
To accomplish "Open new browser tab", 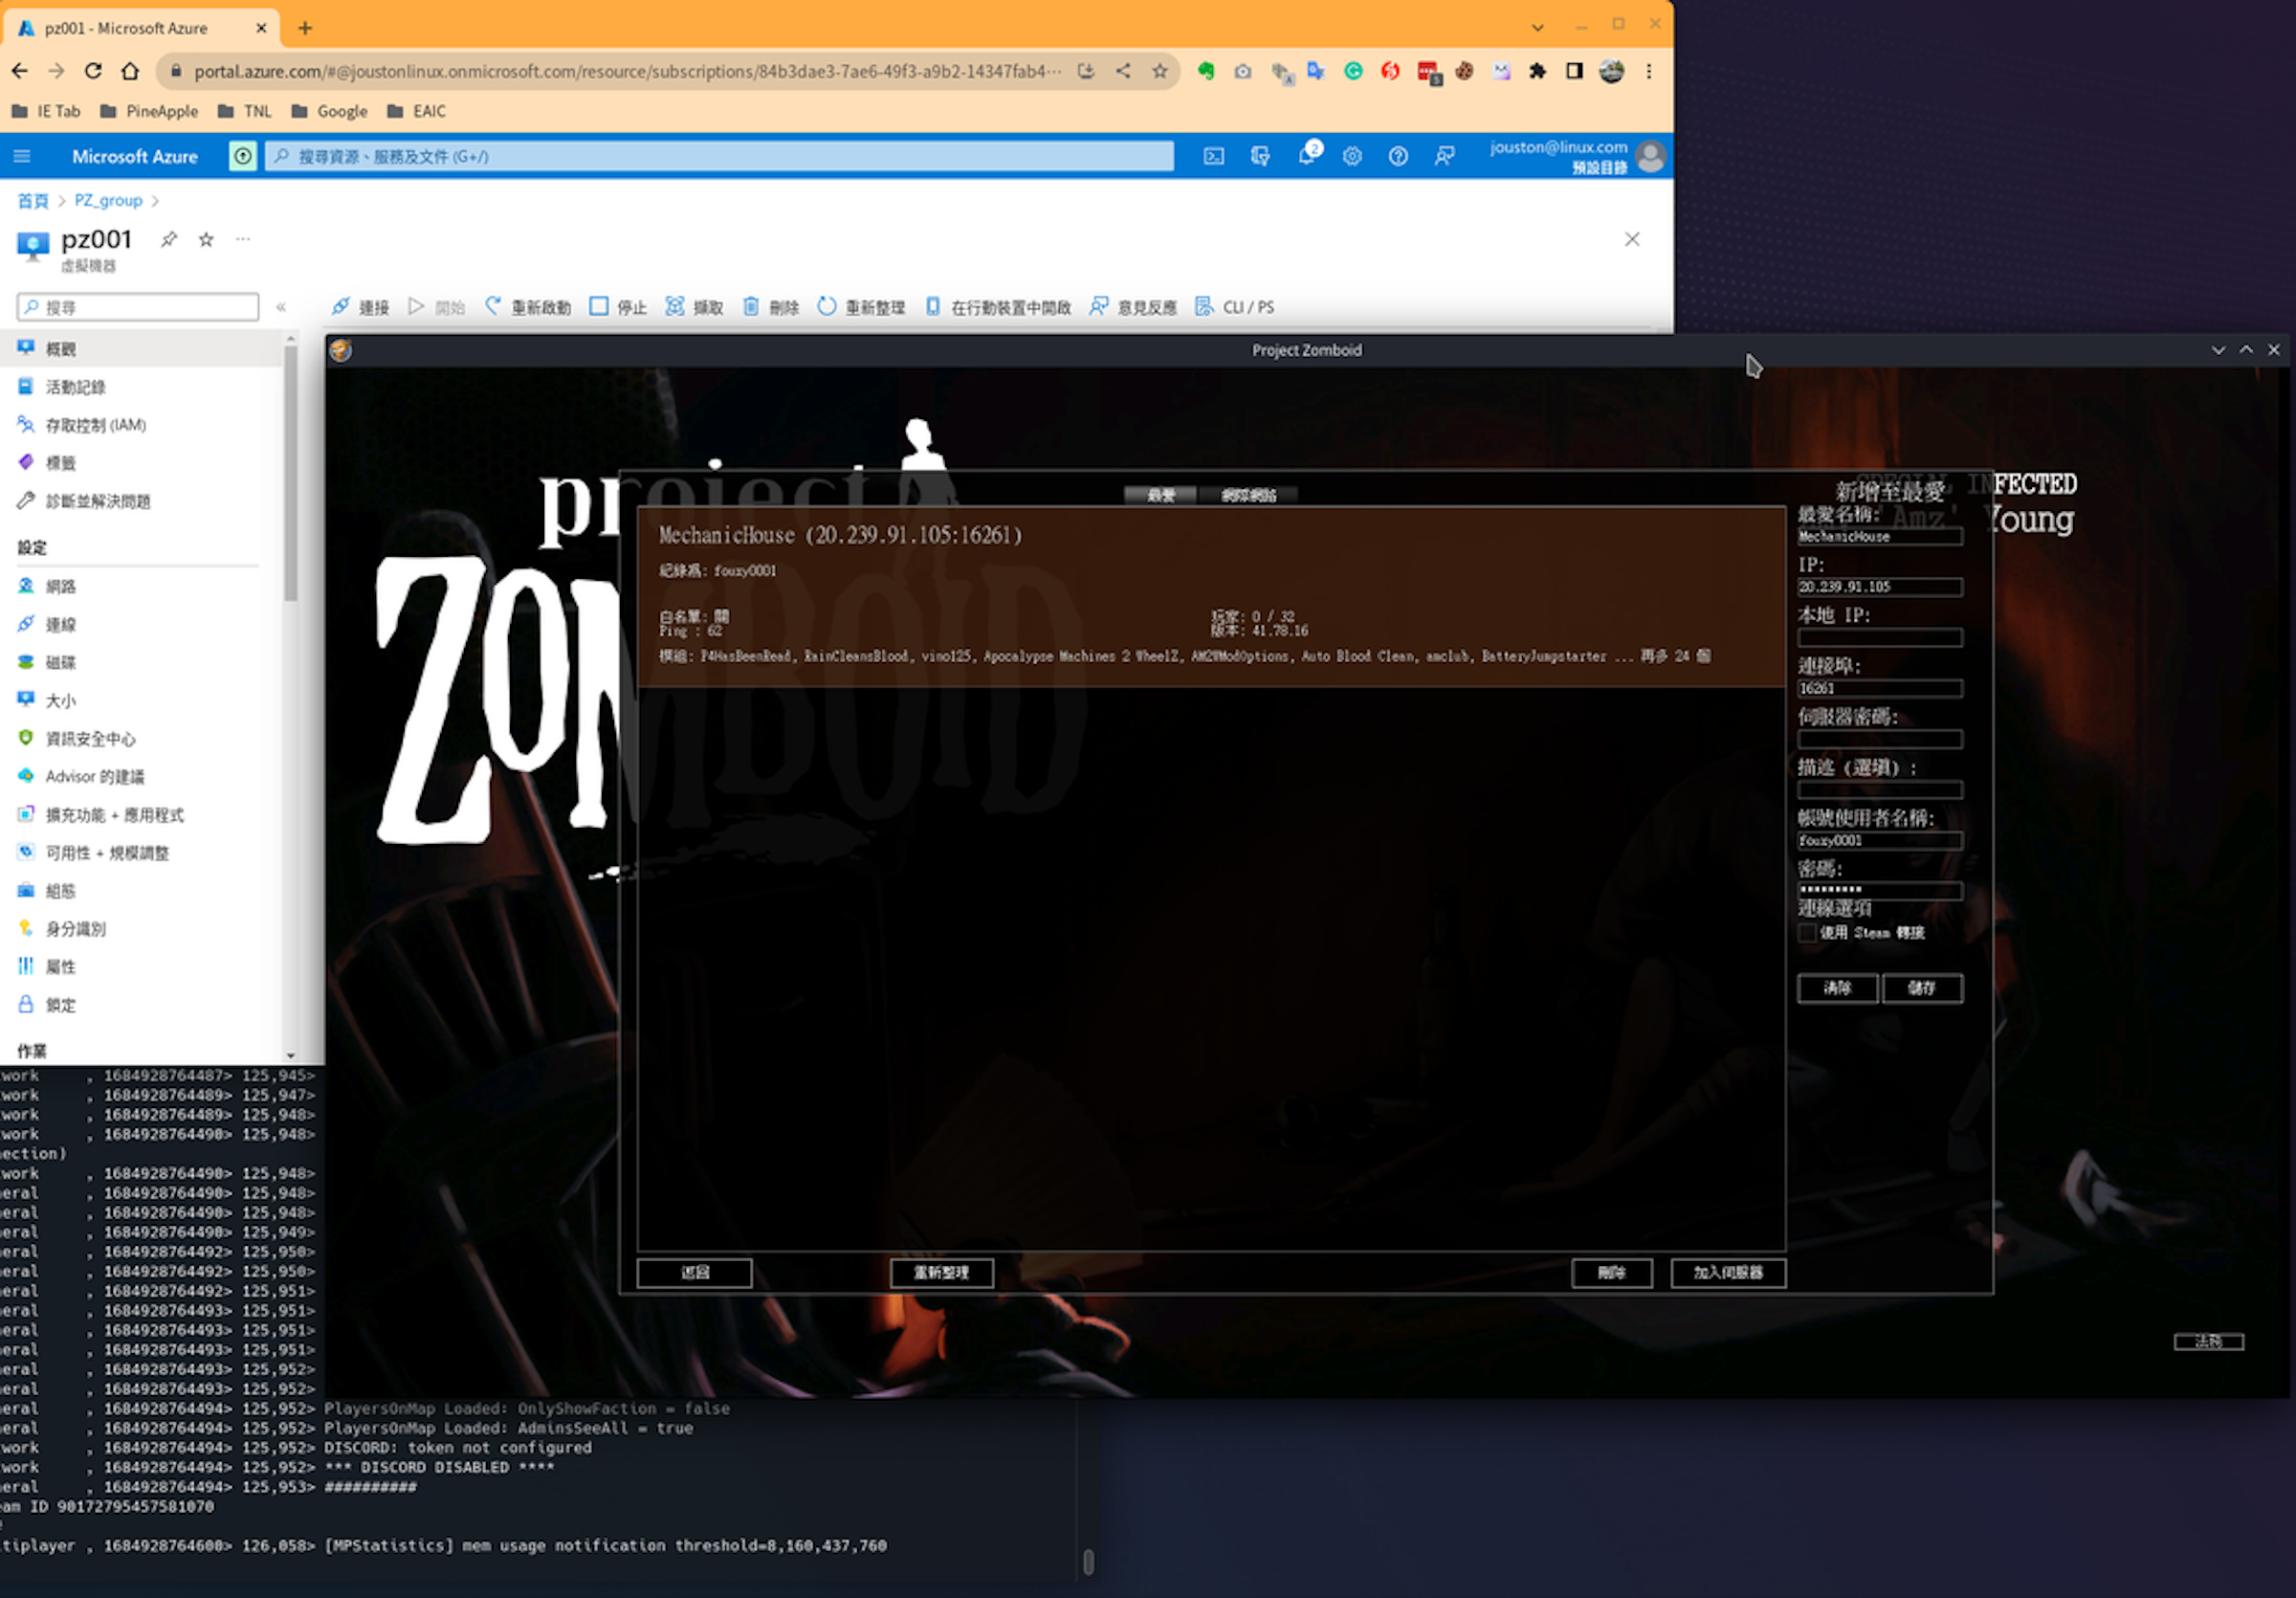I will [305, 28].
